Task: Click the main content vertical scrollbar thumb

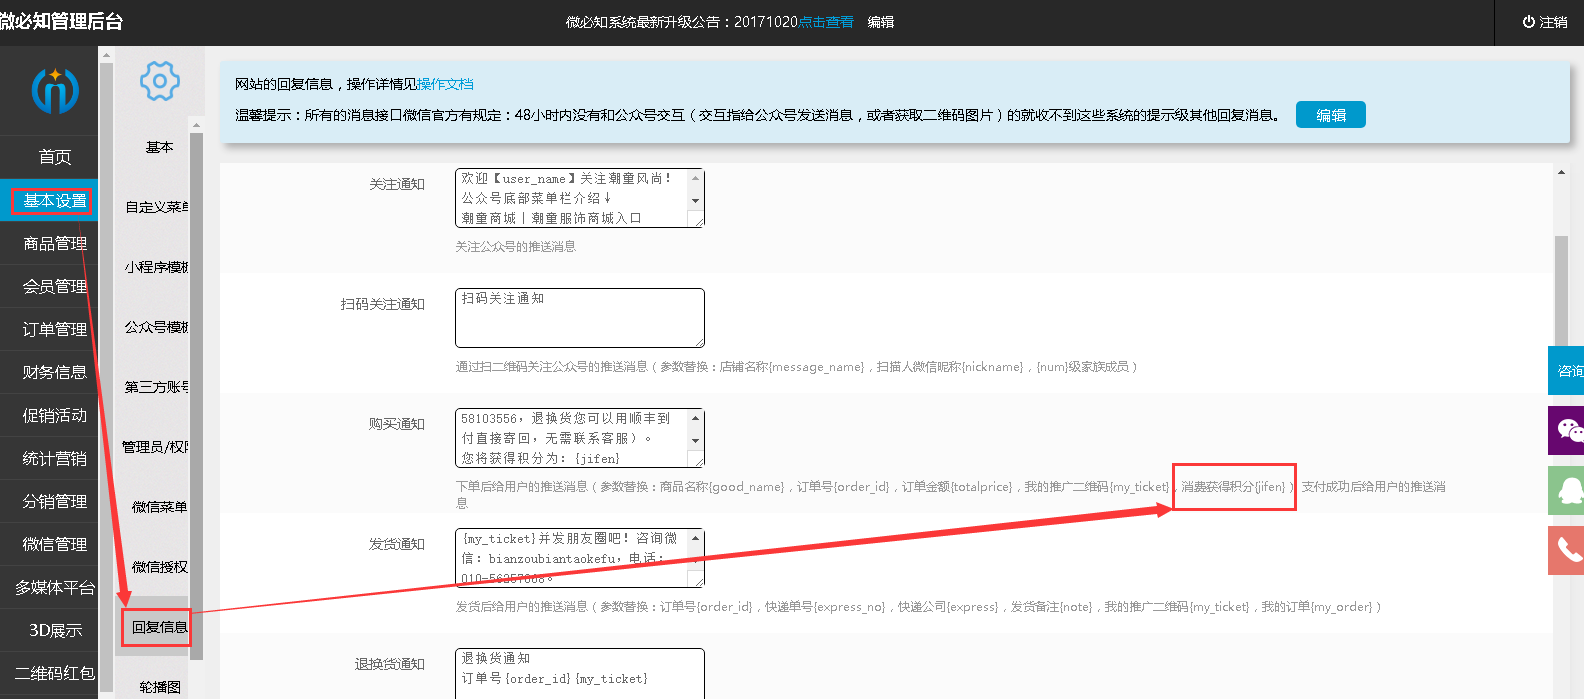Action: (x=1561, y=293)
